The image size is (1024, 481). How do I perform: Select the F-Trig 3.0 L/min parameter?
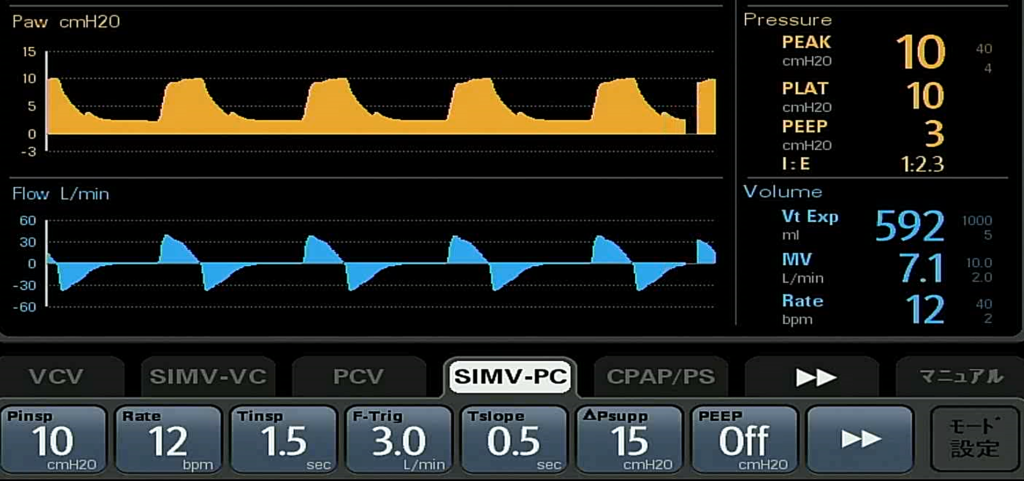tap(399, 438)
